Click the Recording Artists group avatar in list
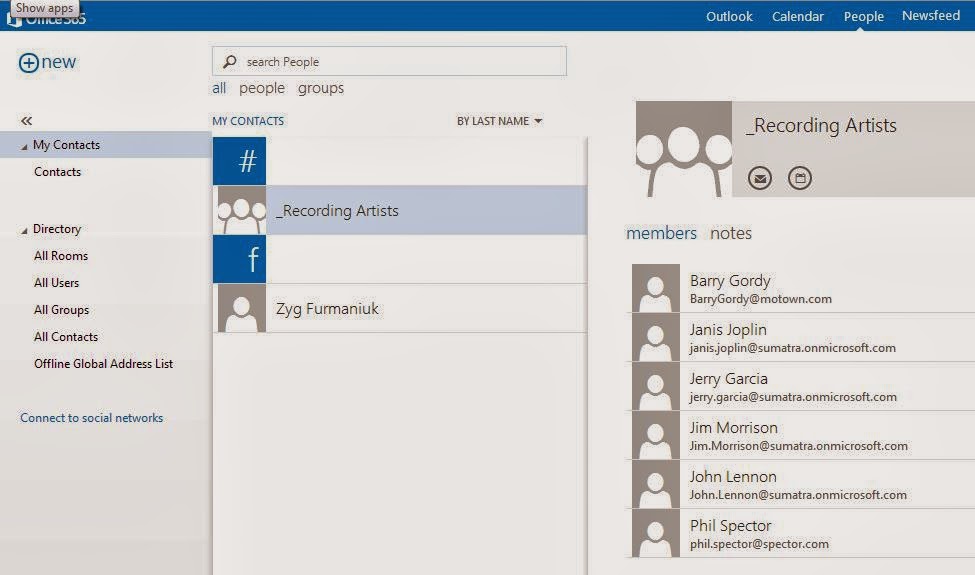975x575 pixels. point(241,210)
